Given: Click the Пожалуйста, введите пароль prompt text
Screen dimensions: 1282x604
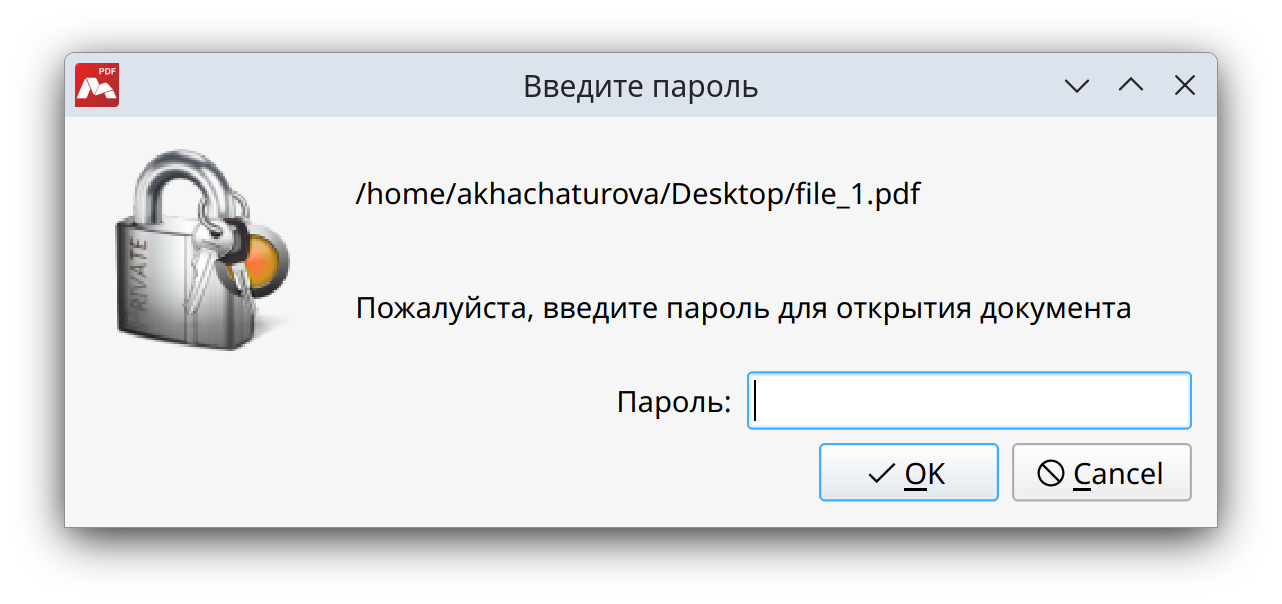Looking at the screenshot, I should tap(743, 308).
